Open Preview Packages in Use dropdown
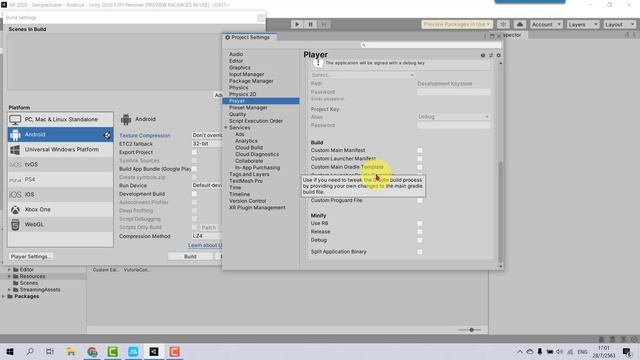 coord(457,24)
